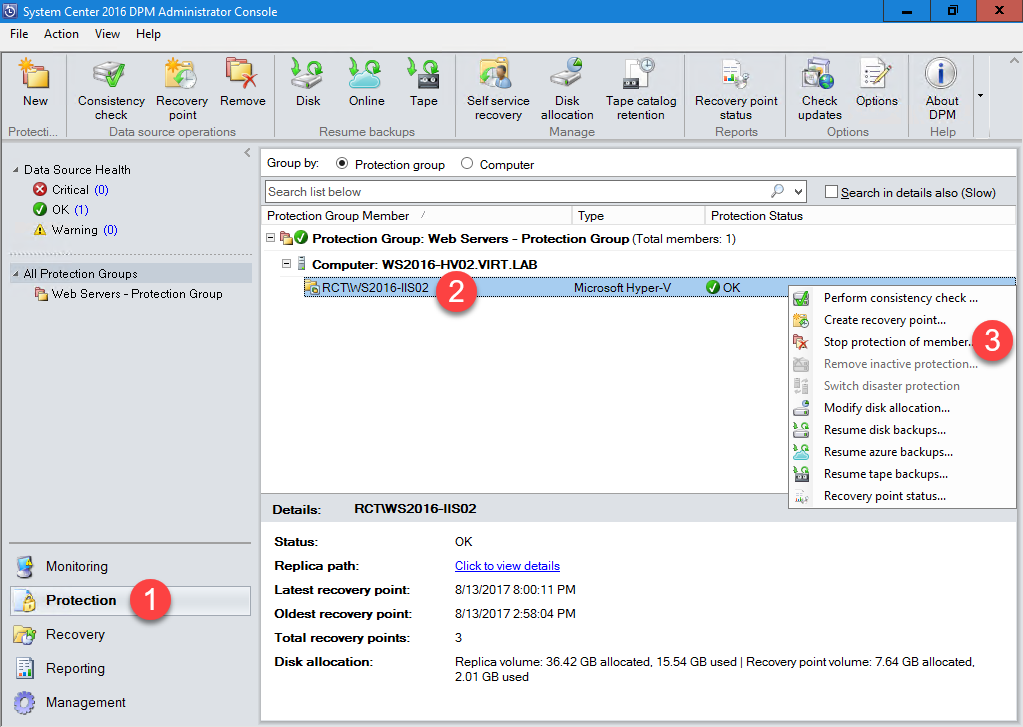This screenshot has height=727, width=1023.
Task: Open the File menu
Action: pyautogui.click(x=19, y=34)
